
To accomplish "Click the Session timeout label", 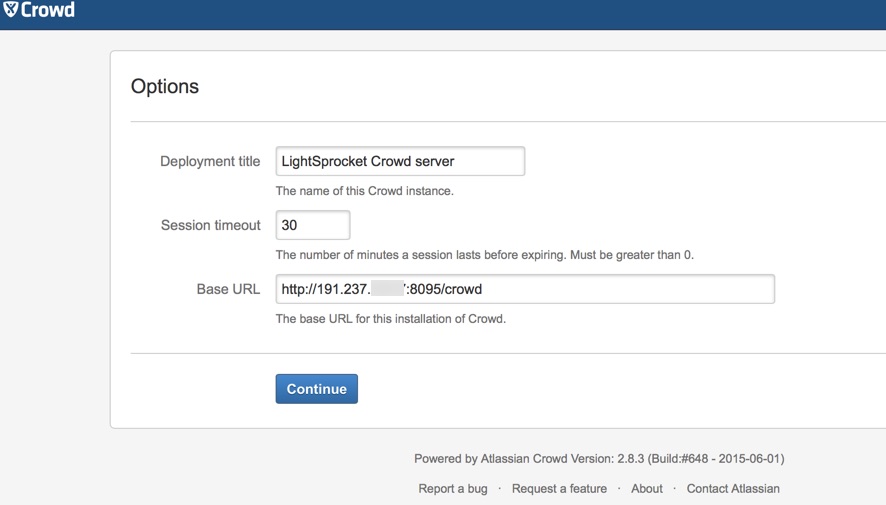I will tap(210, 225).
